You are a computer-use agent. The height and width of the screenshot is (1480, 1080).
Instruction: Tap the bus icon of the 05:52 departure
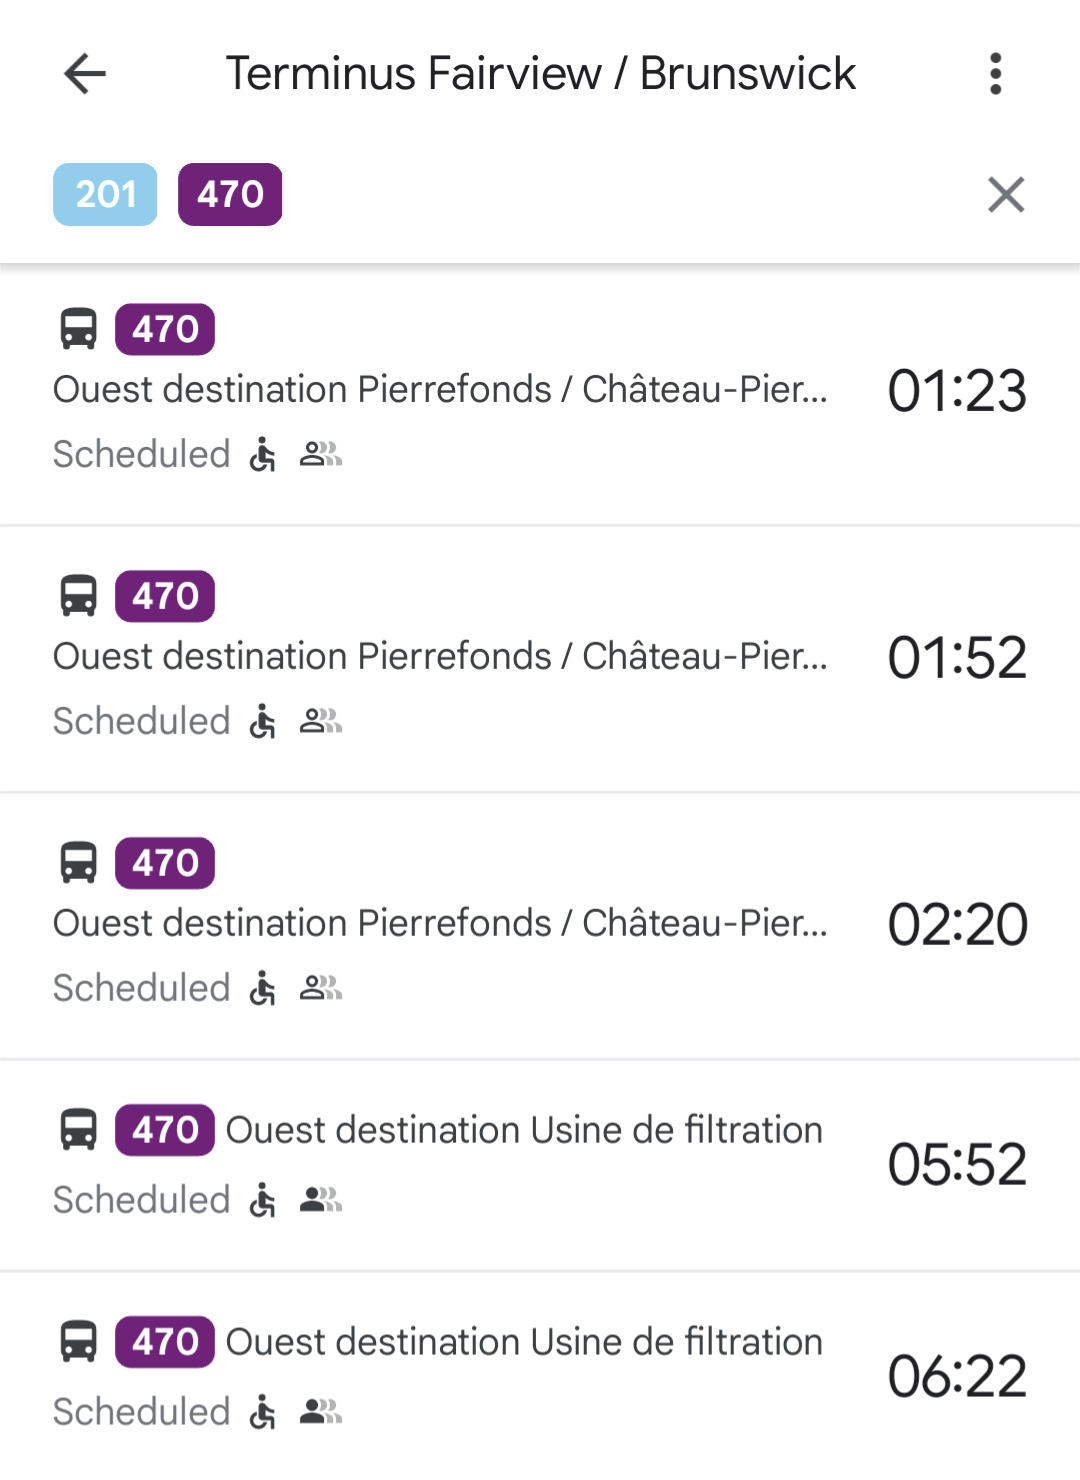[x=79, y=1130]
